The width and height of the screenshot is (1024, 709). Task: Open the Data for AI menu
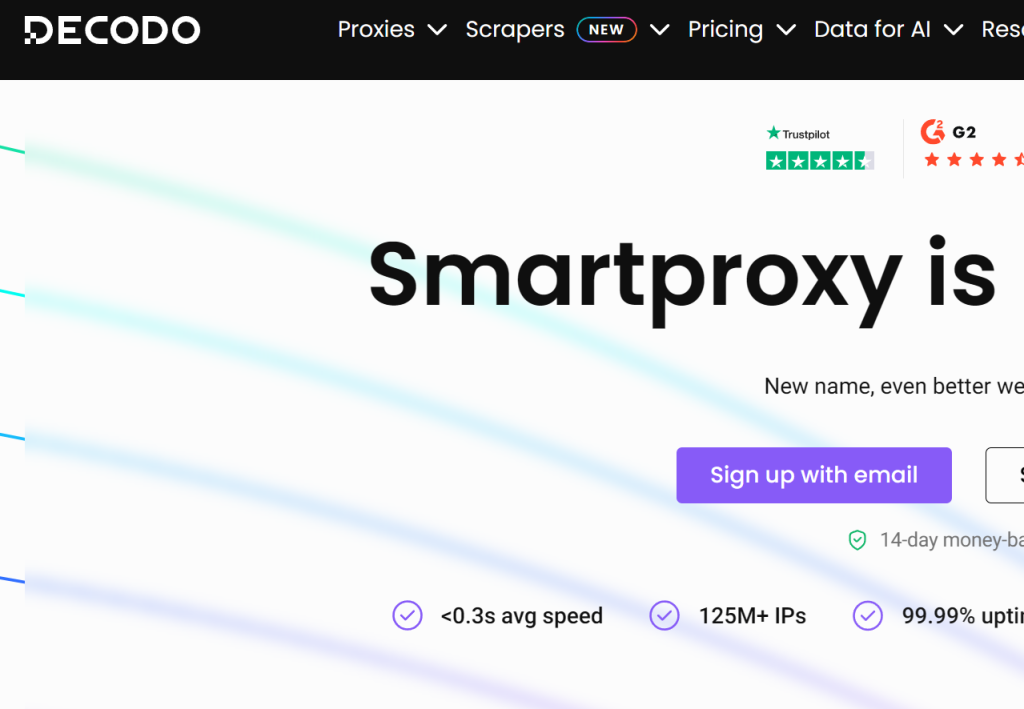[872, 29]
